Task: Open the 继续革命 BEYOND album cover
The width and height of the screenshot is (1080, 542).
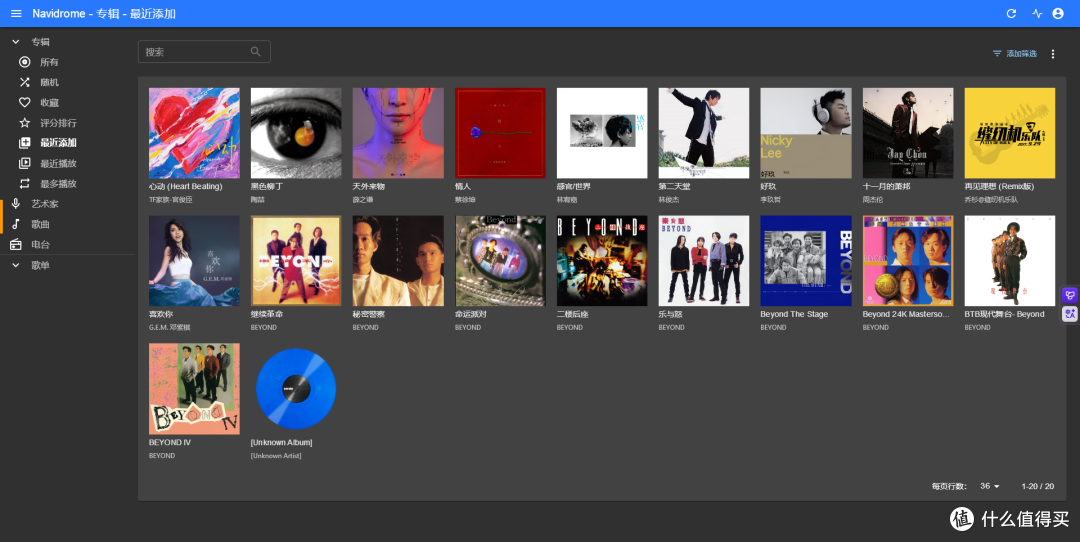Action: [x=296, y=261]
